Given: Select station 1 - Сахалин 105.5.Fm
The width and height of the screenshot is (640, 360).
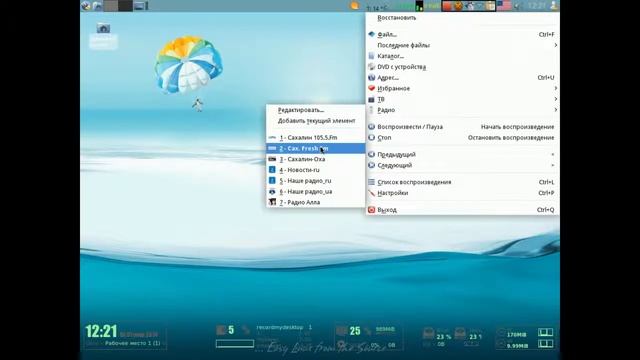Looking at the screenshot, I should click(316, 138).
